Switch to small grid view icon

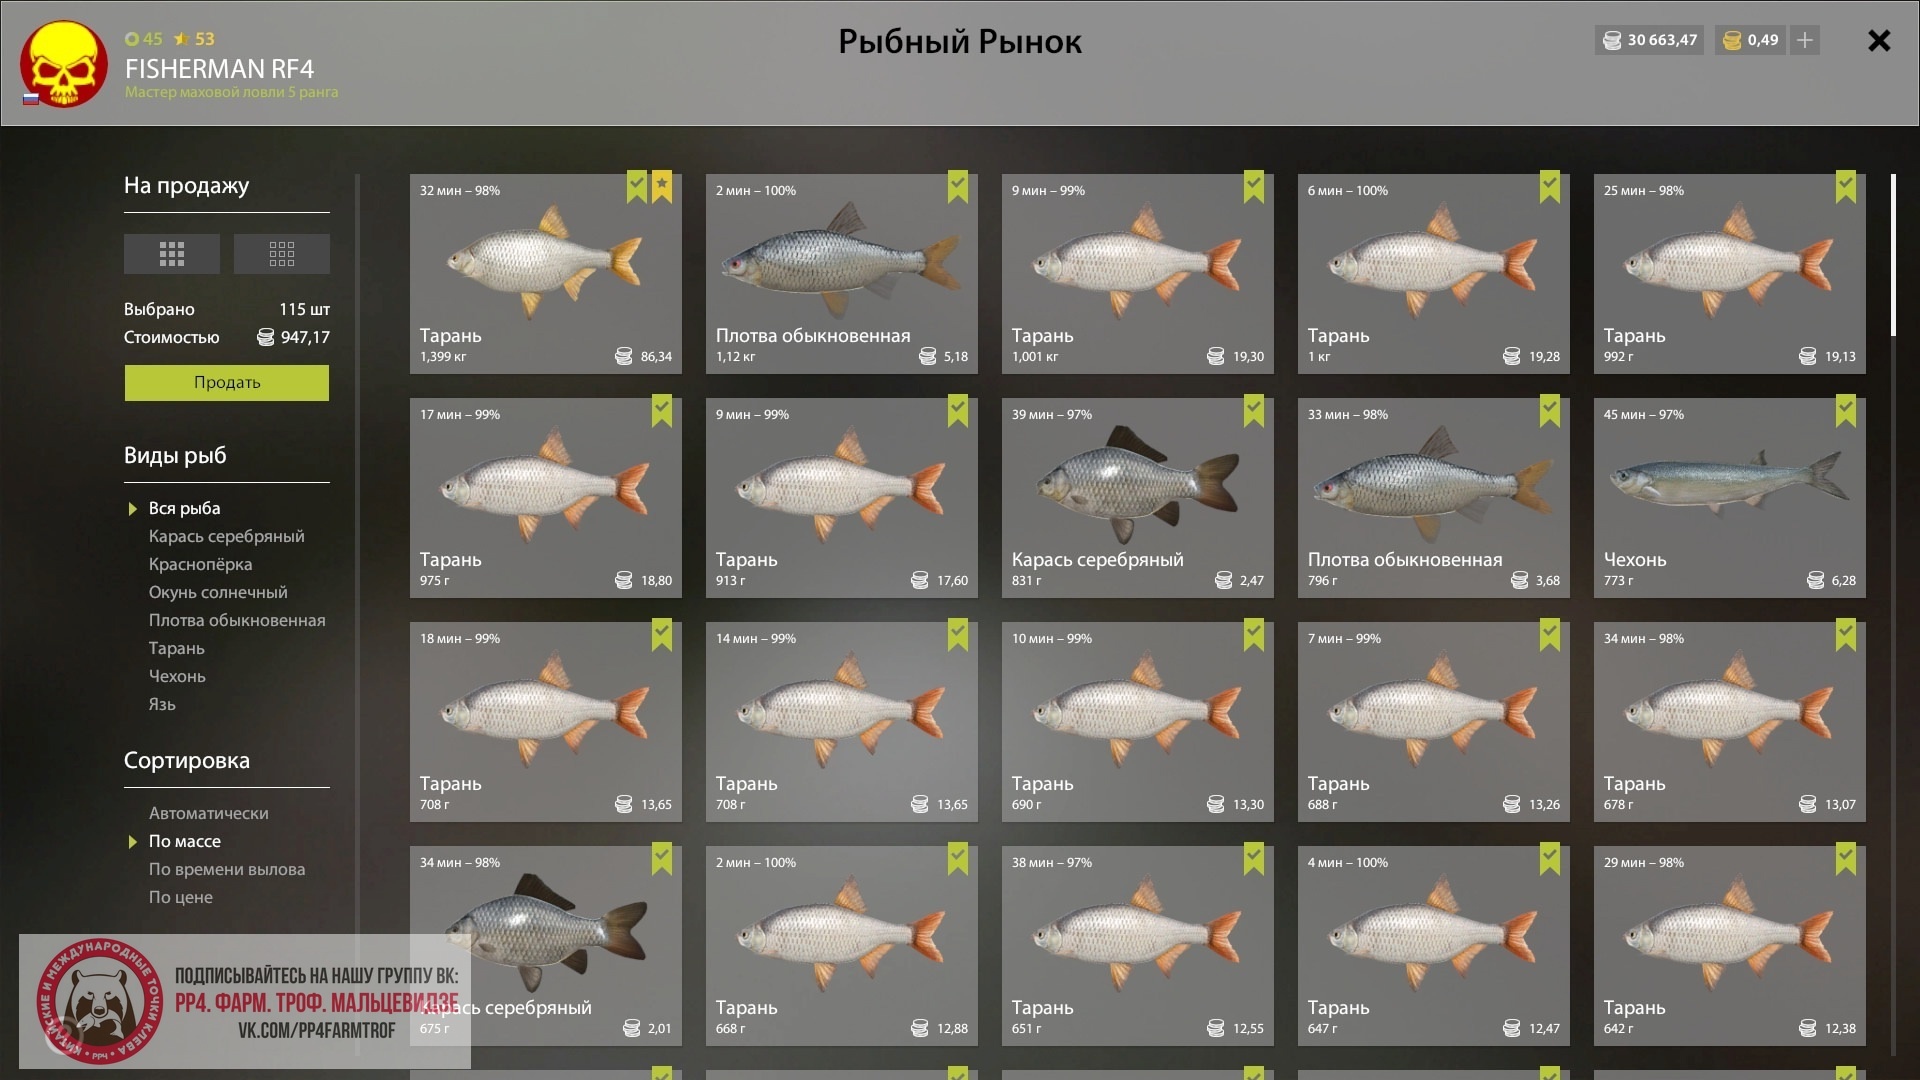[282, 254]
